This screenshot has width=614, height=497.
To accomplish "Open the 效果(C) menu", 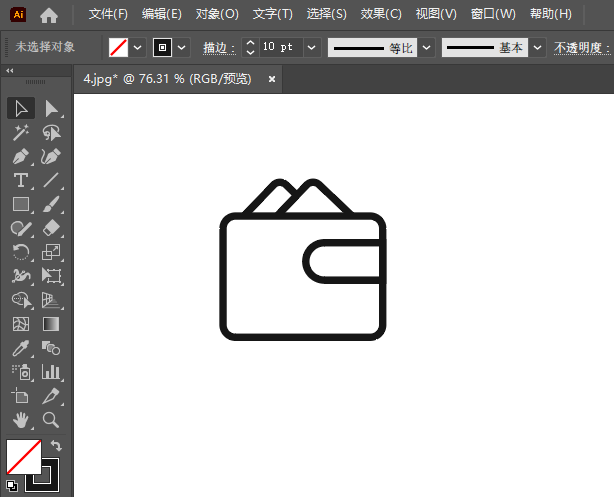I will 381,14.
